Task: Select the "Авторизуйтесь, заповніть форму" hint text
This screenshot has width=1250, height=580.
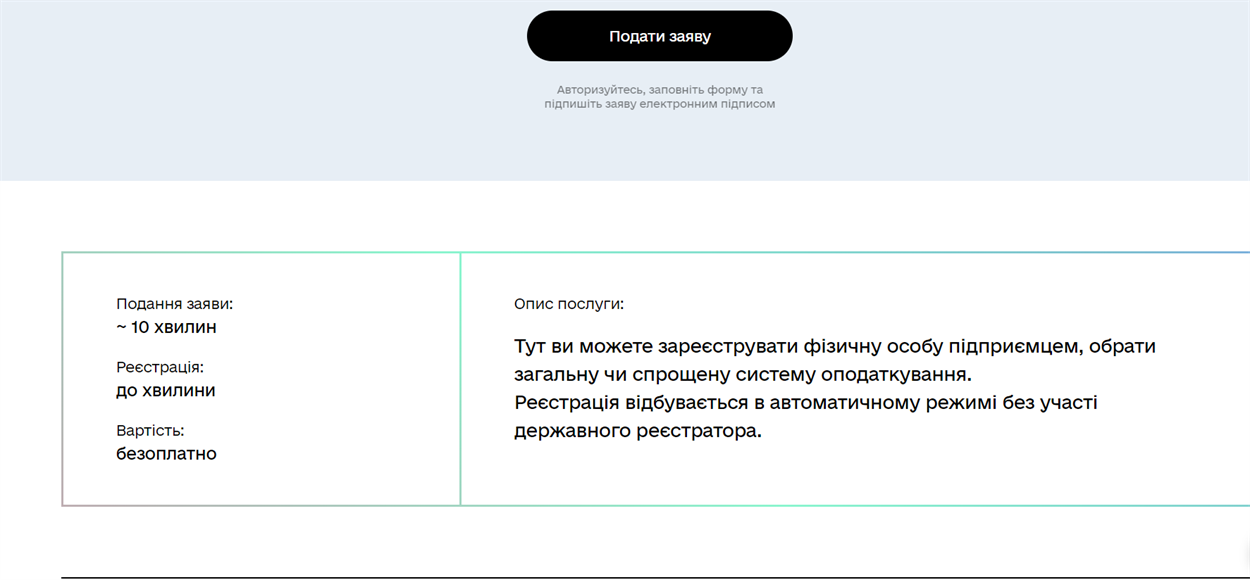Action: click(x=650, y=90)
